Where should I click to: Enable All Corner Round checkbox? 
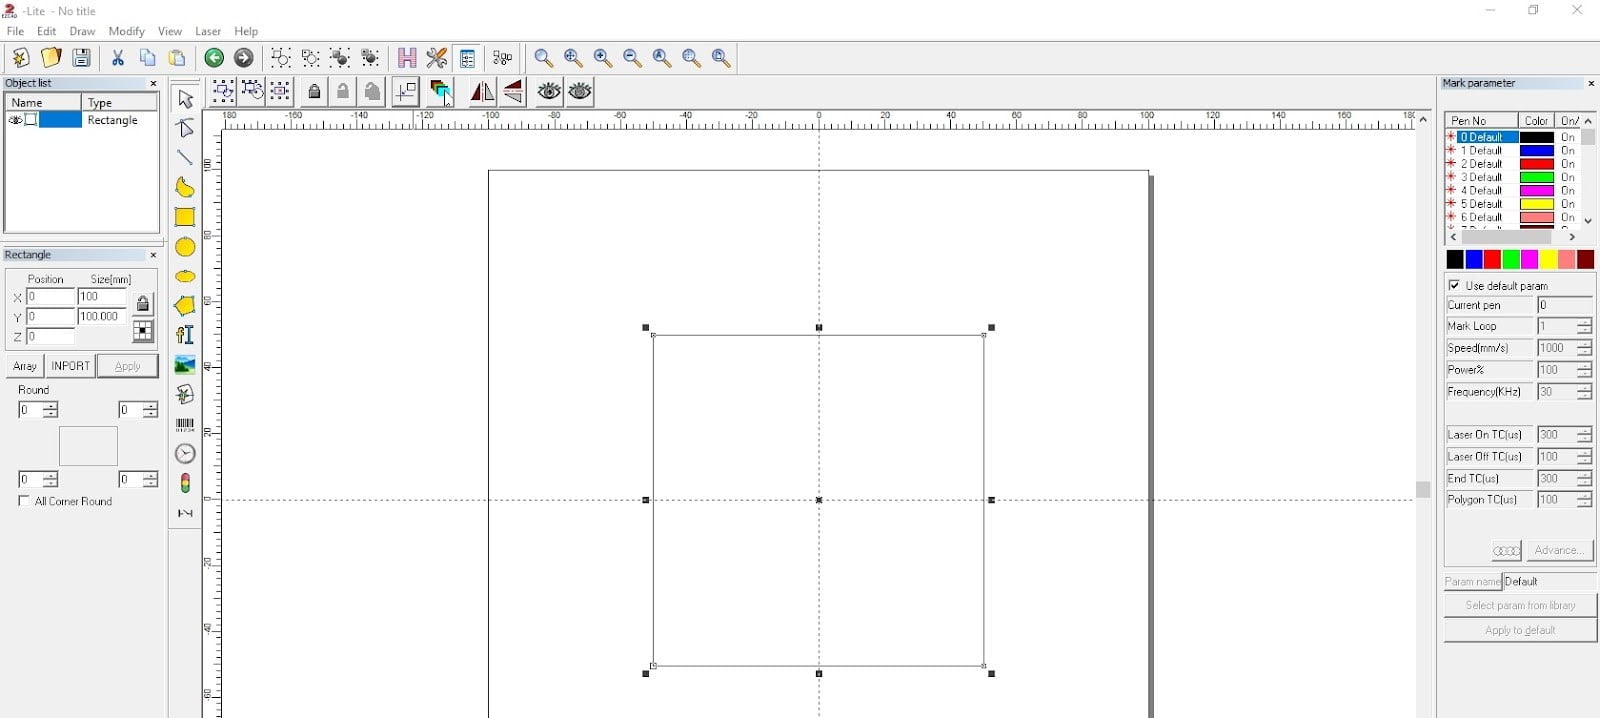pyautogui.click(x=24, y=501)
